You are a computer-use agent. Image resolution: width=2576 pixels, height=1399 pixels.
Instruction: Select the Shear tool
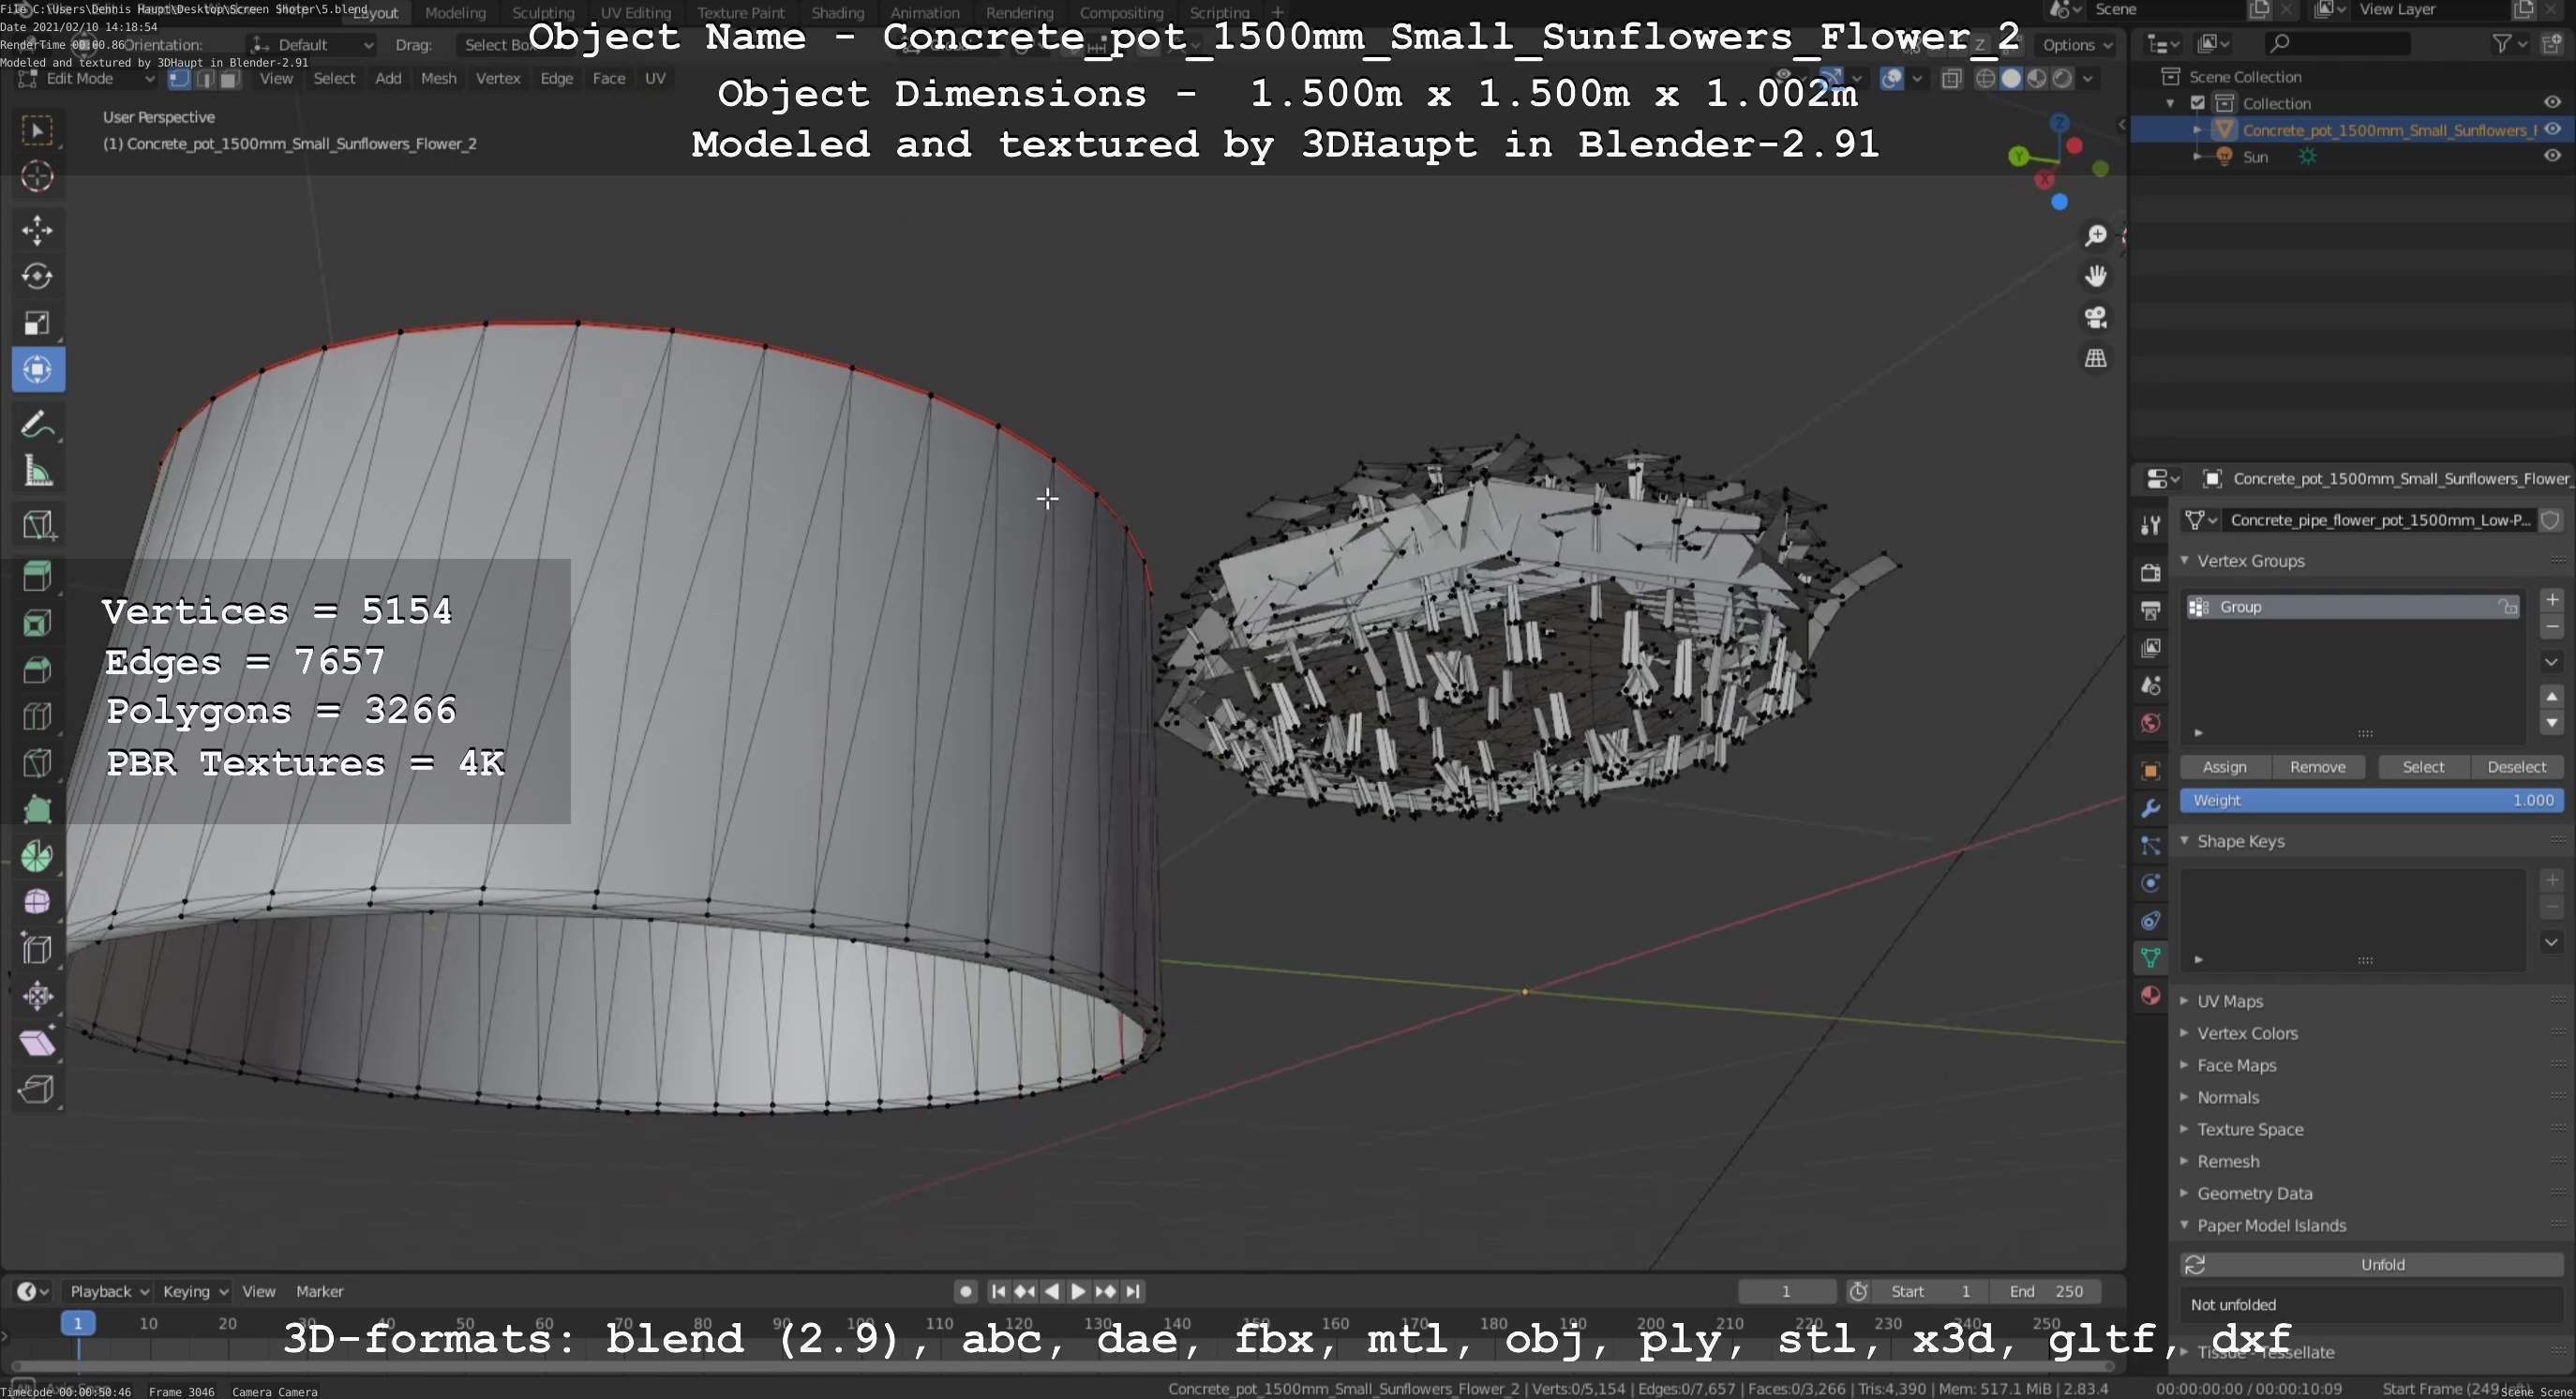pyautogui.click(x=37, y=1043)
